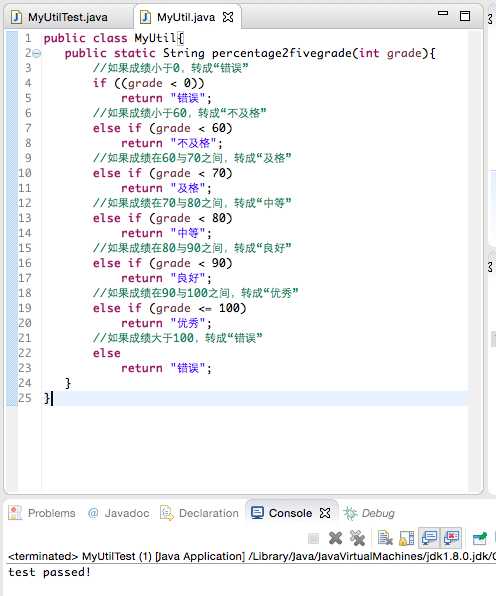This screenshot has height=596, width=496.
Task: Remove the terminated launch from Console
Action: tap(335, 538)
